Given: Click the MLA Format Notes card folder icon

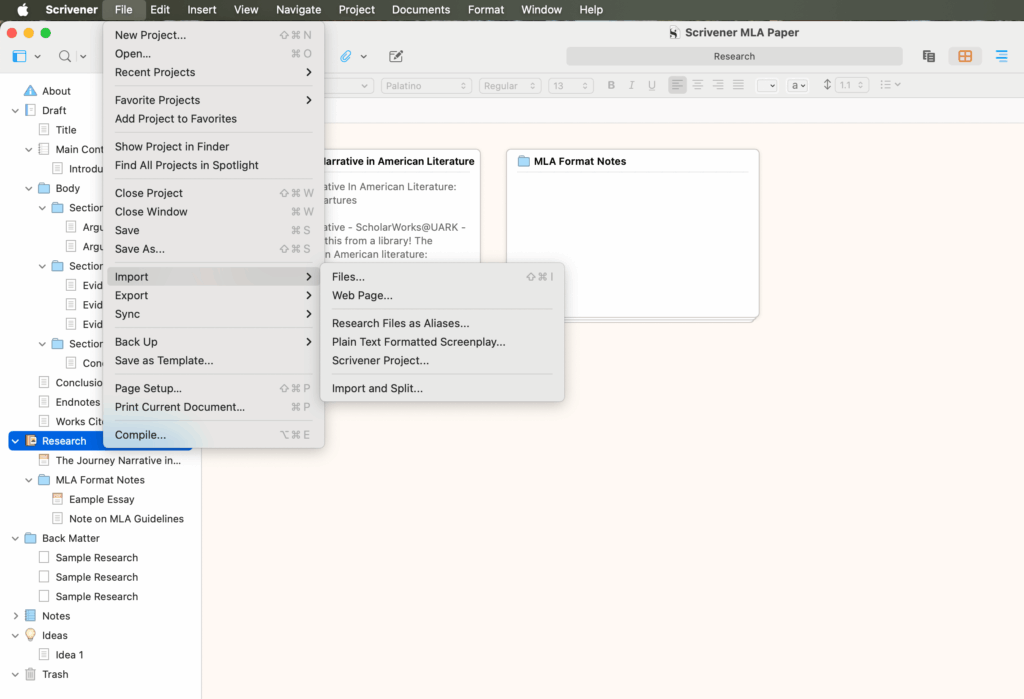Looking at the screenshot, I should click(524, 161).
